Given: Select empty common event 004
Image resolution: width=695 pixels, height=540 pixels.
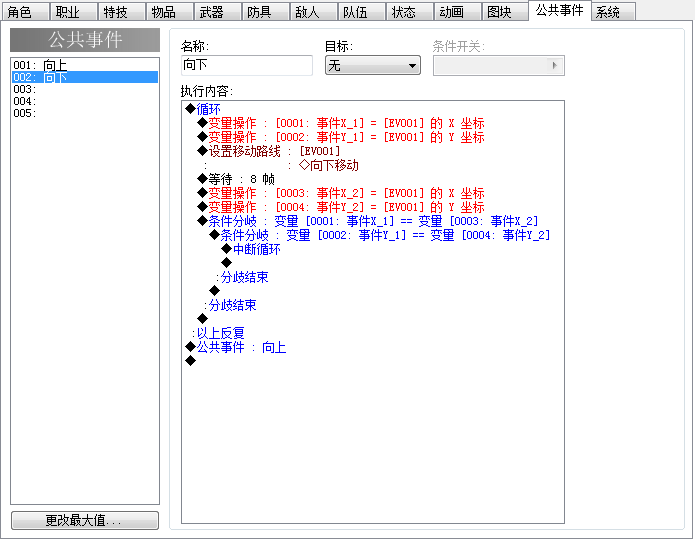Looking at the screenshot, I should tap(85, 101).
